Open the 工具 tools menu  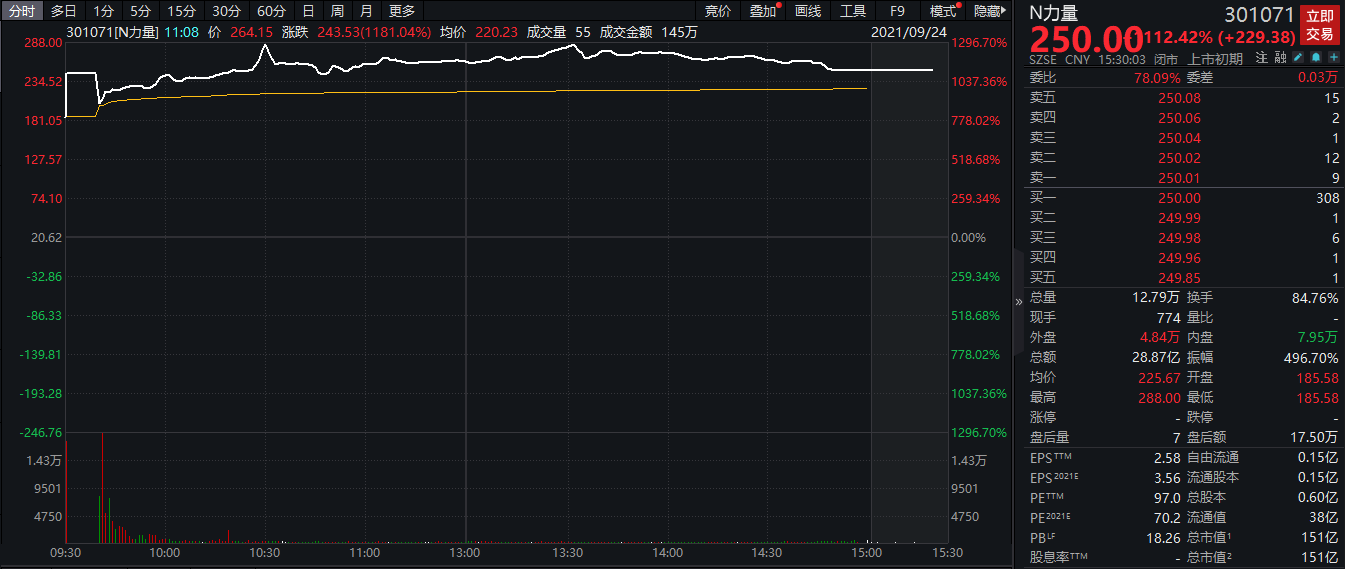[x=853, y=11]
